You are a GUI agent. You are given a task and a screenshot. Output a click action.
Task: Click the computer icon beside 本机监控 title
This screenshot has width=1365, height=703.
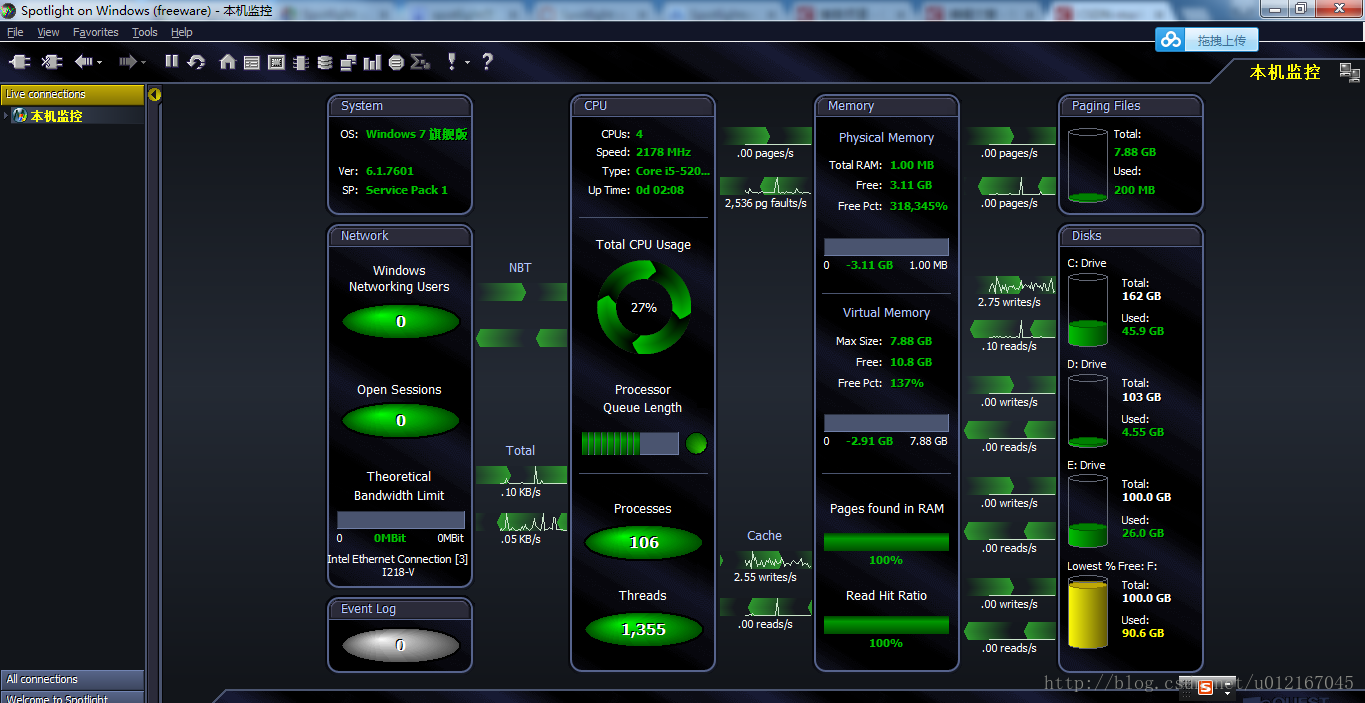click(x=1350, y=72)
